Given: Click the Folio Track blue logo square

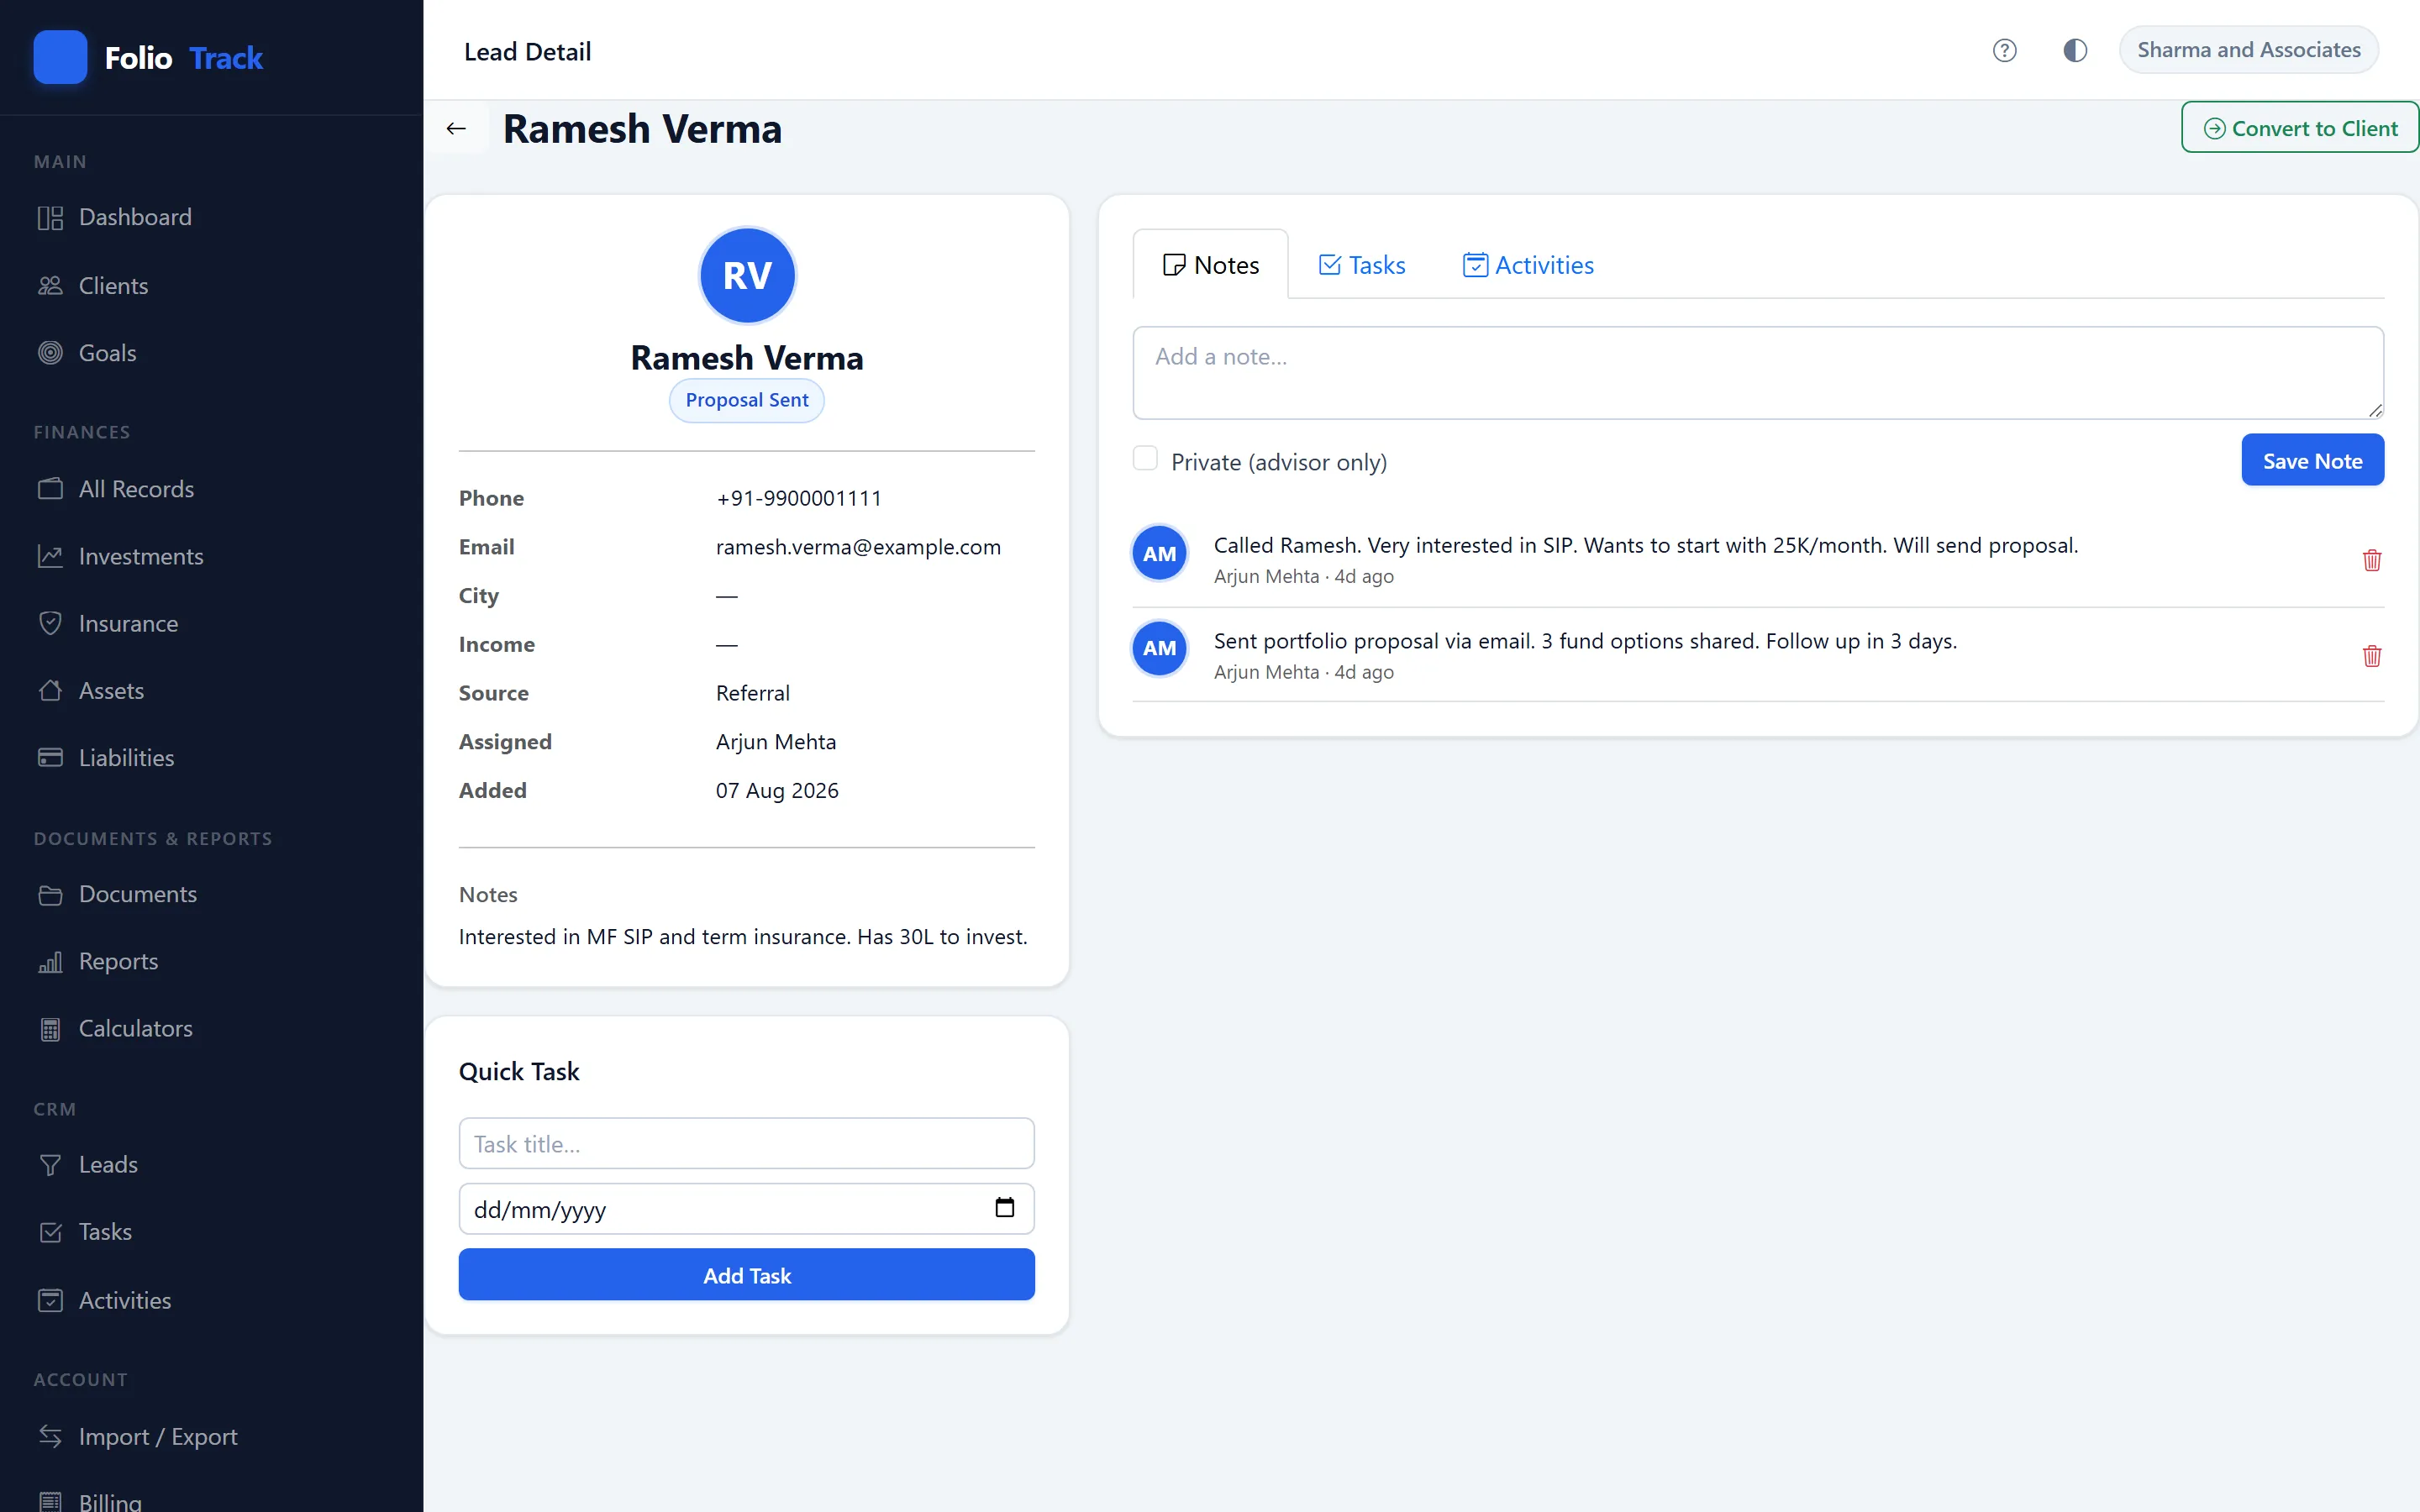Looking at the screenshot, I should pyautogui.click(x=60, y=57).
